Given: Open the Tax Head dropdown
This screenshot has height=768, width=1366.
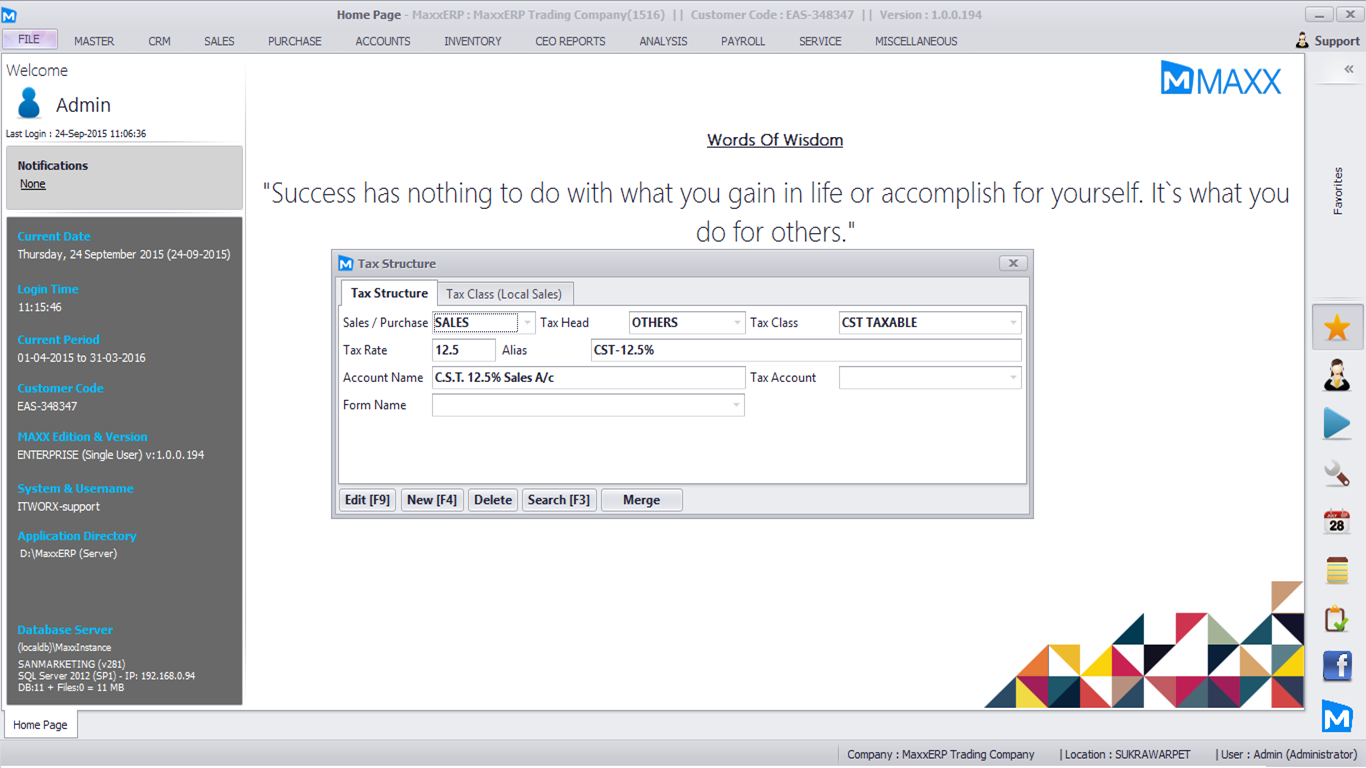Looking at the screenshot, I should [737, 323].
